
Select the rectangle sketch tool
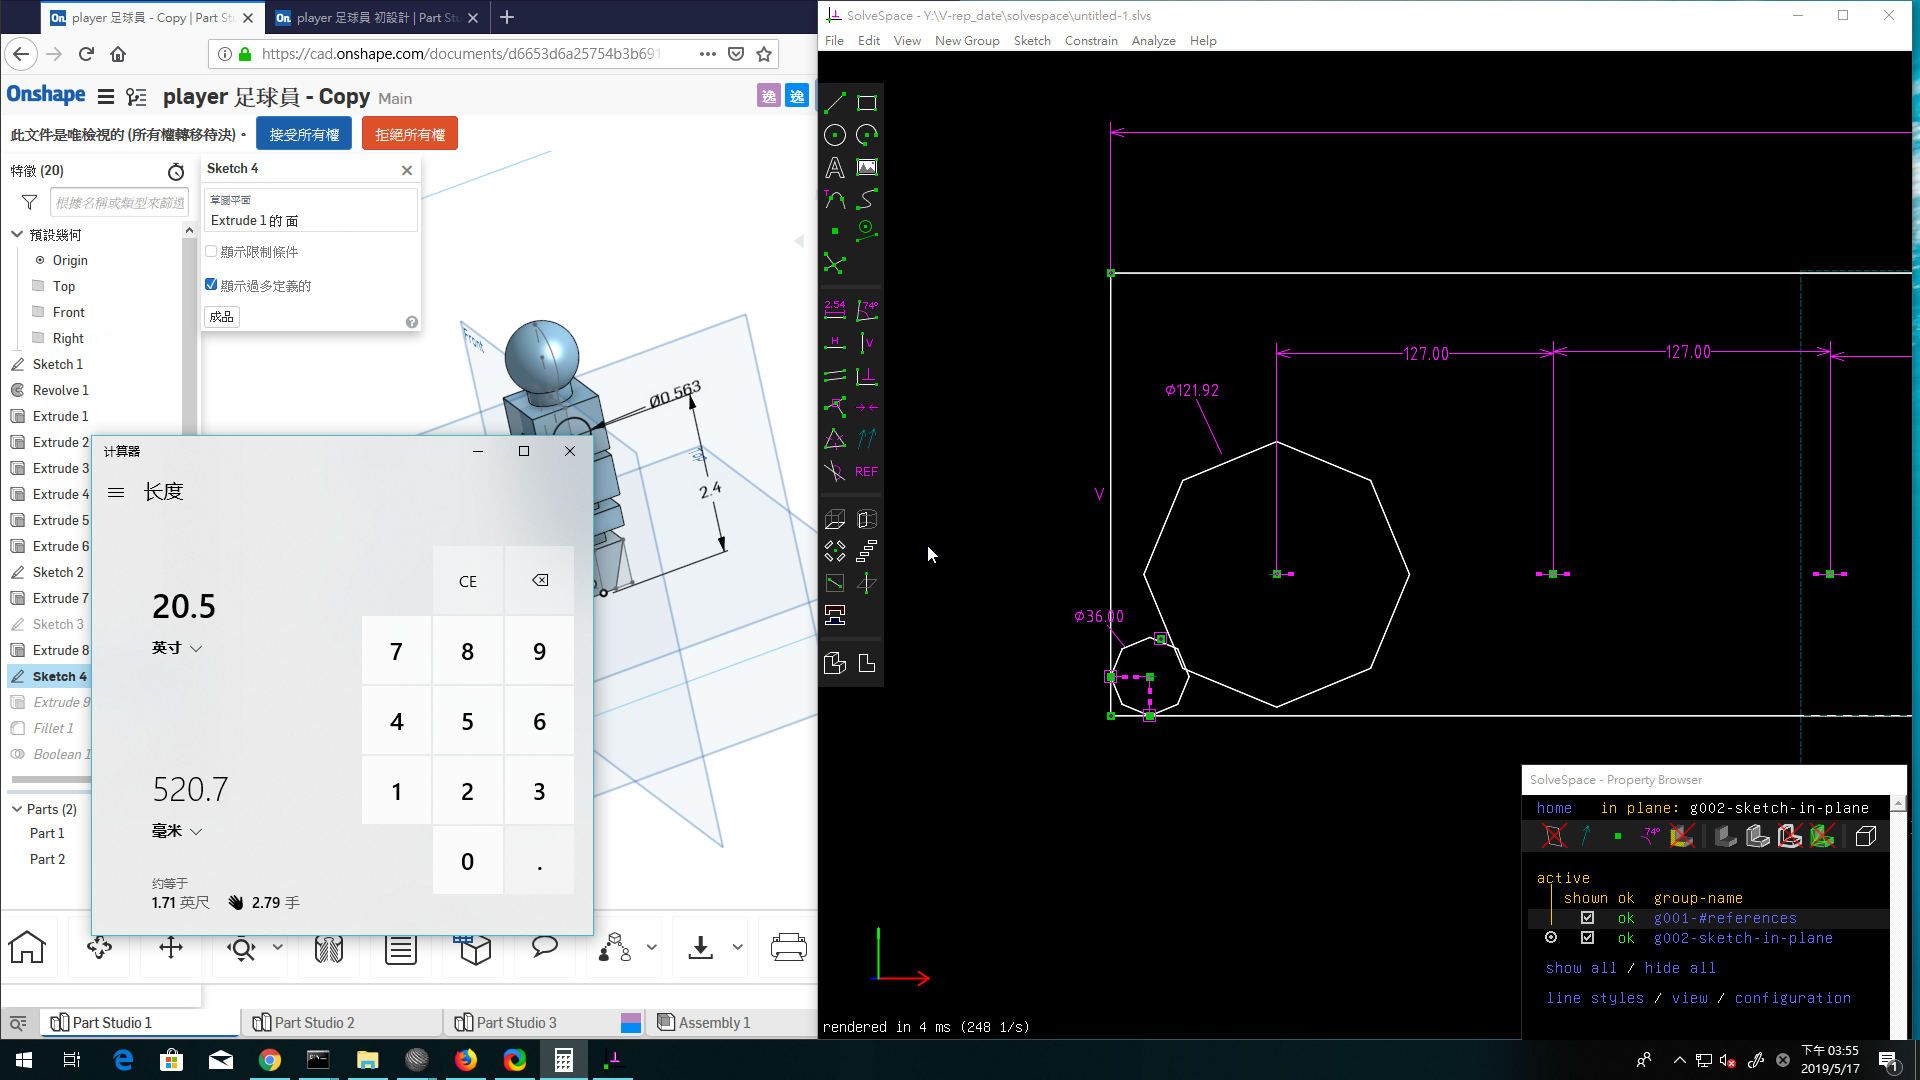[867, 103]
